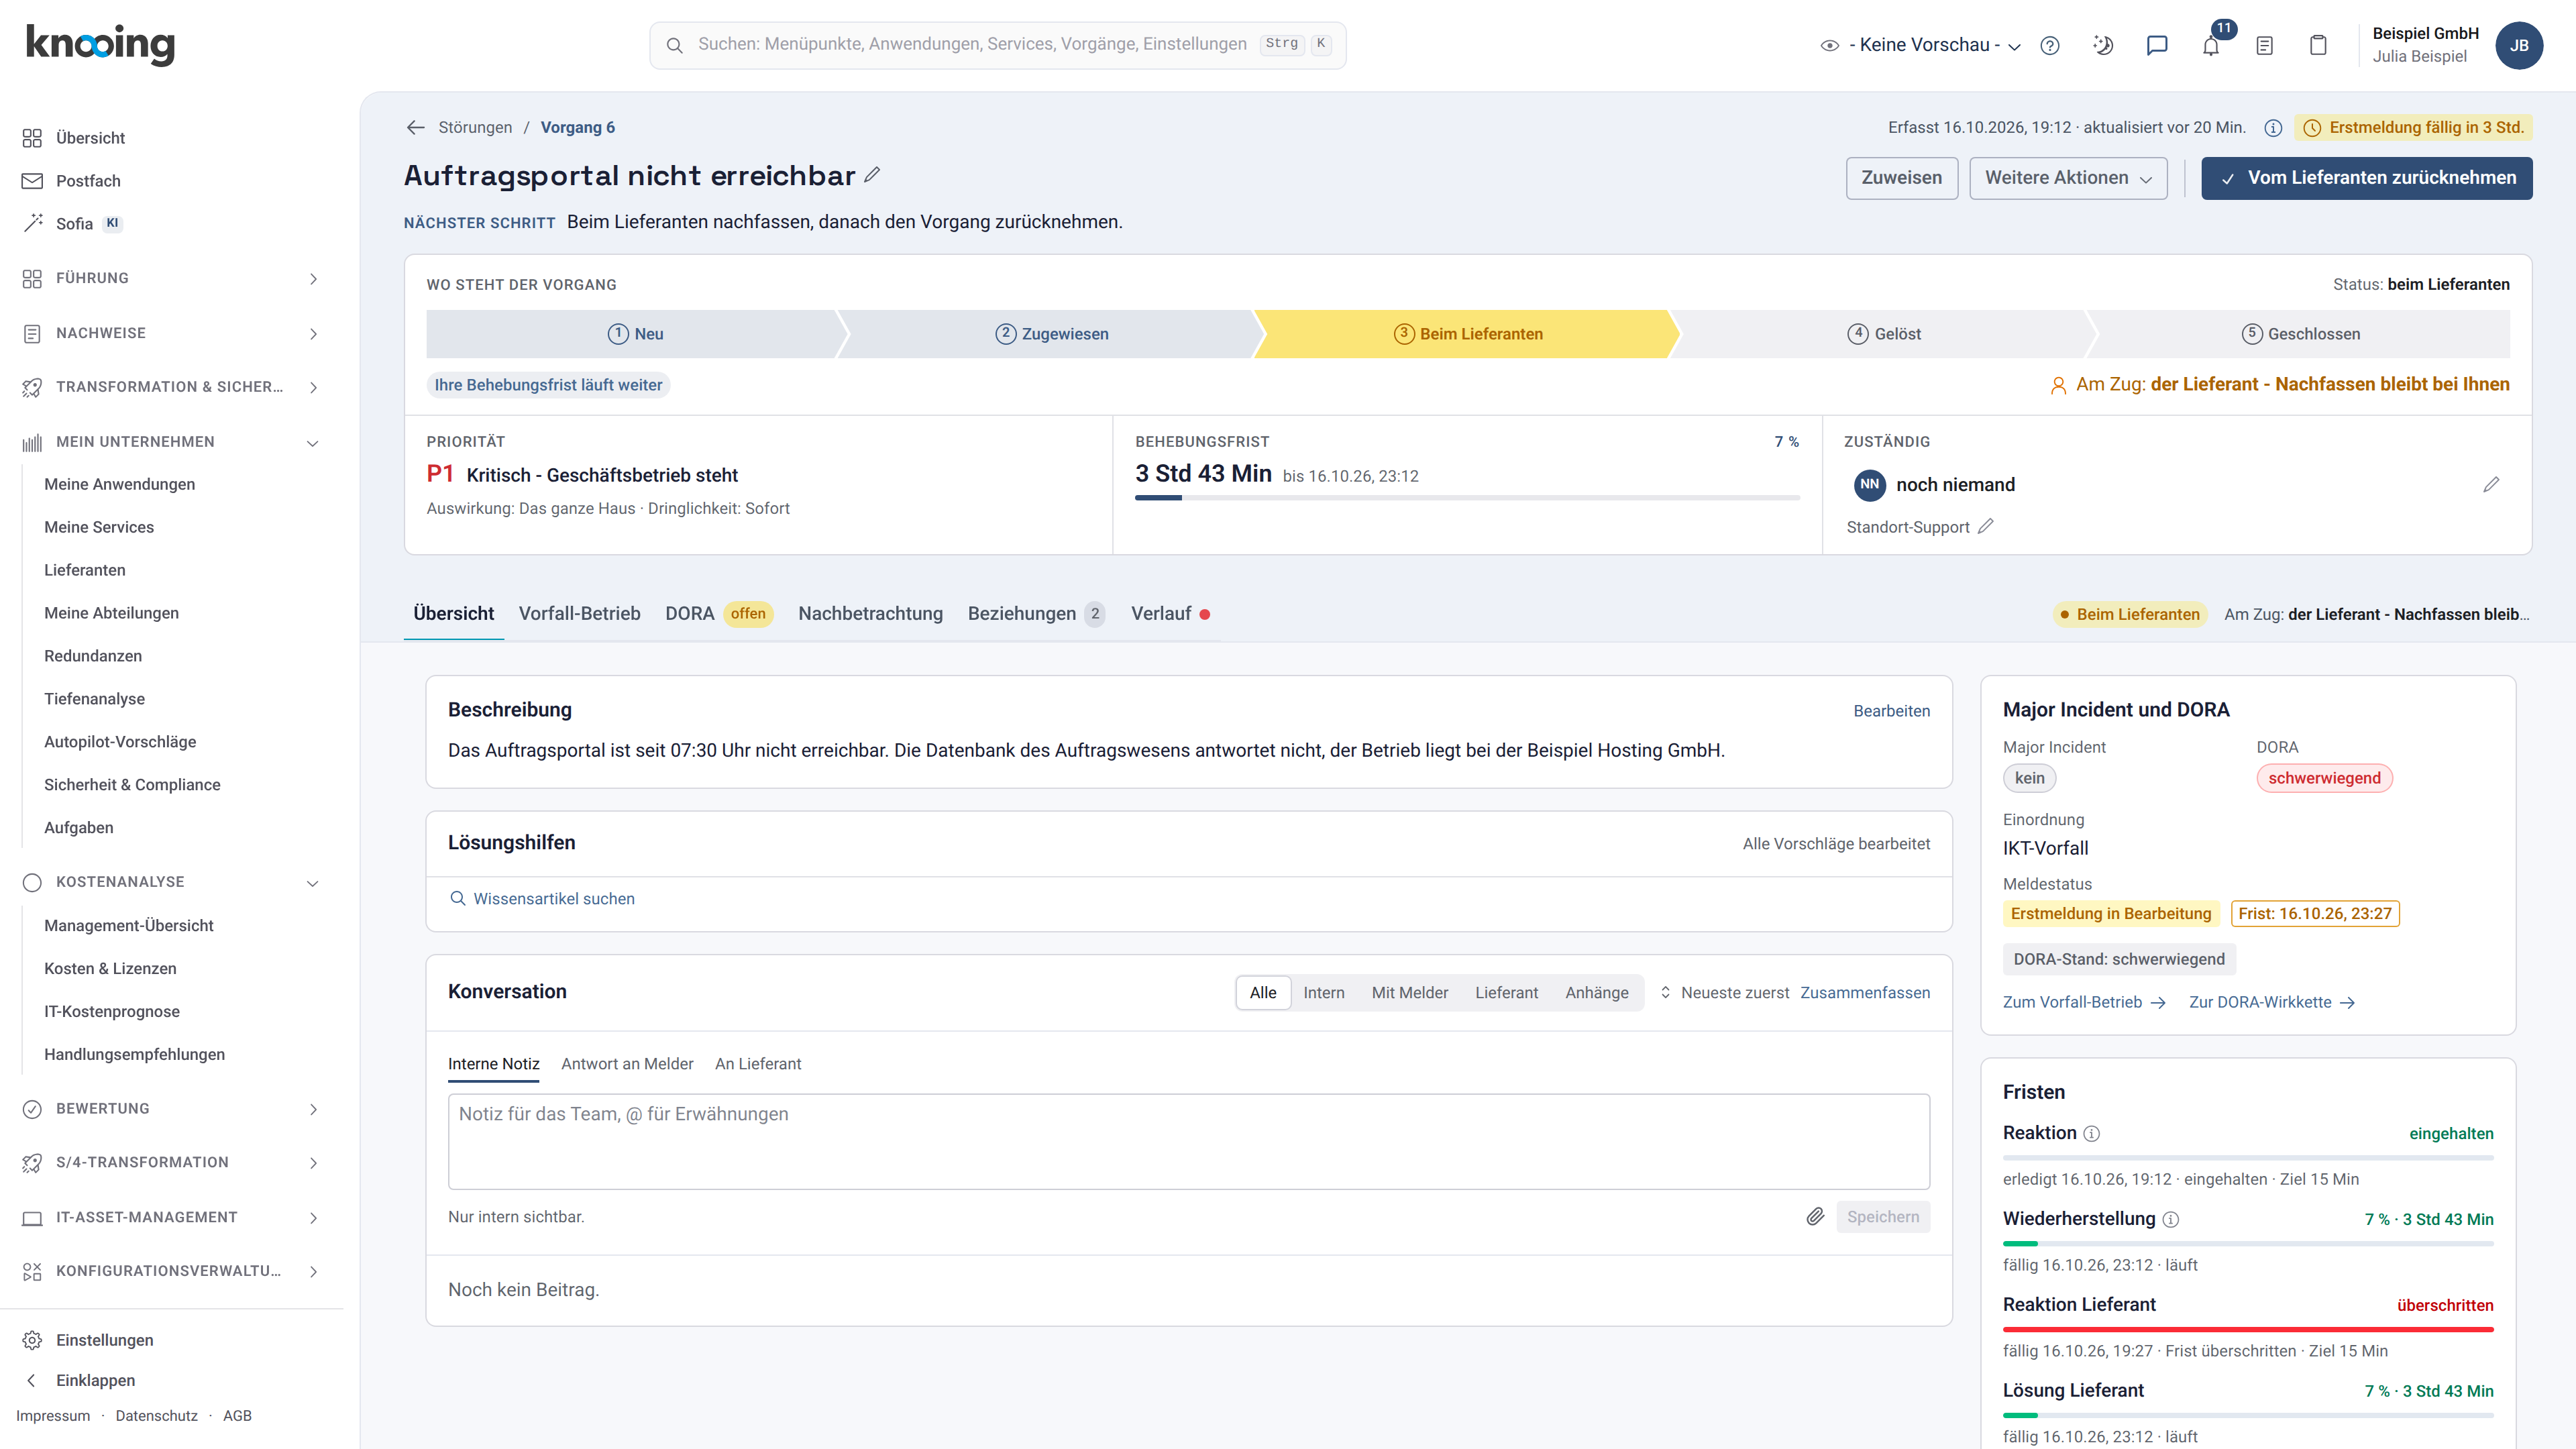Edit the Standort-Support group pencil

coord(1986,526)
